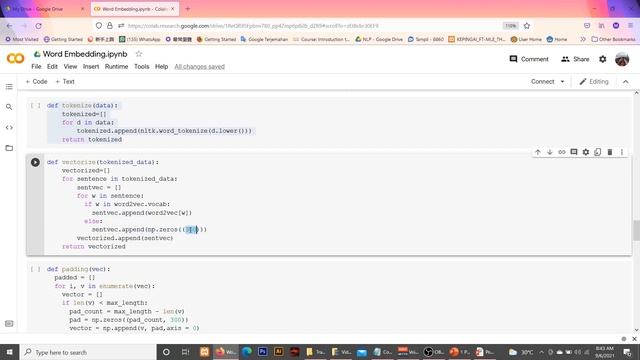Open the Runtime menu
The width and height of the screenshot is (640, 360).
[116, 67]
